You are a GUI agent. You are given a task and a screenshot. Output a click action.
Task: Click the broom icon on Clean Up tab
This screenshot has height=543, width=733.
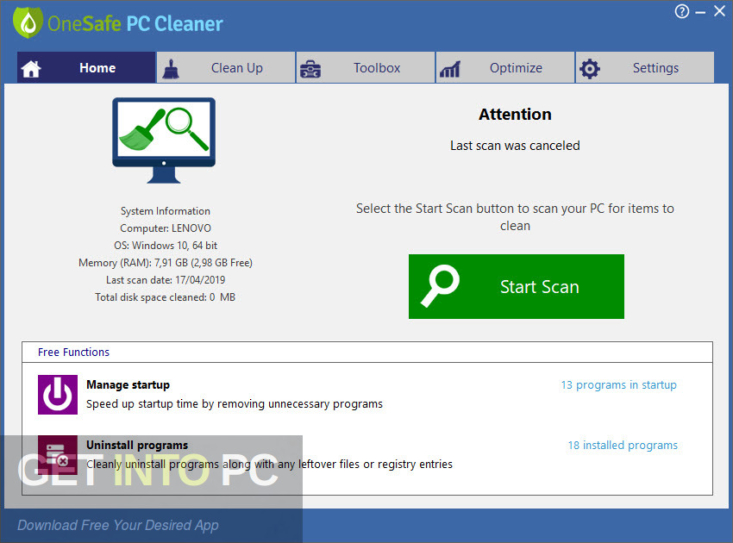pyautogui.click(x=171, y=69)
